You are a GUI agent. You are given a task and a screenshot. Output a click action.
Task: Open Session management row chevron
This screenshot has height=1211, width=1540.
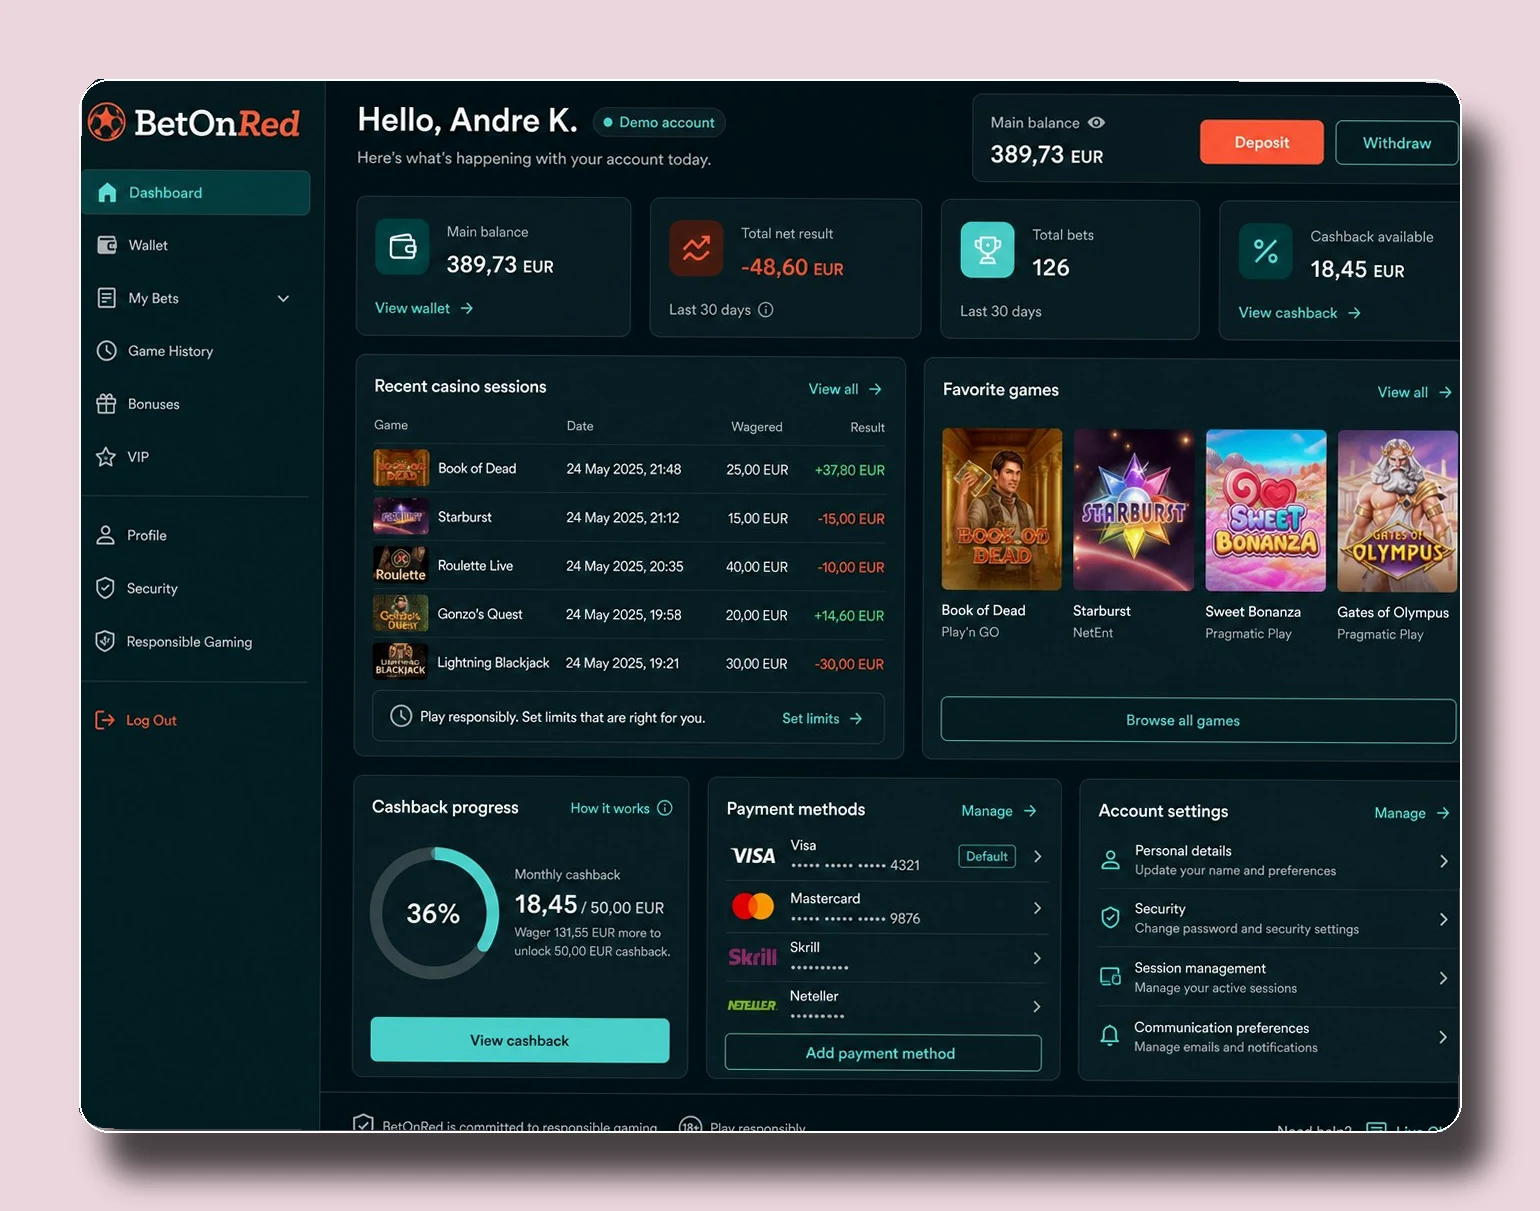tap(1443, 978)
